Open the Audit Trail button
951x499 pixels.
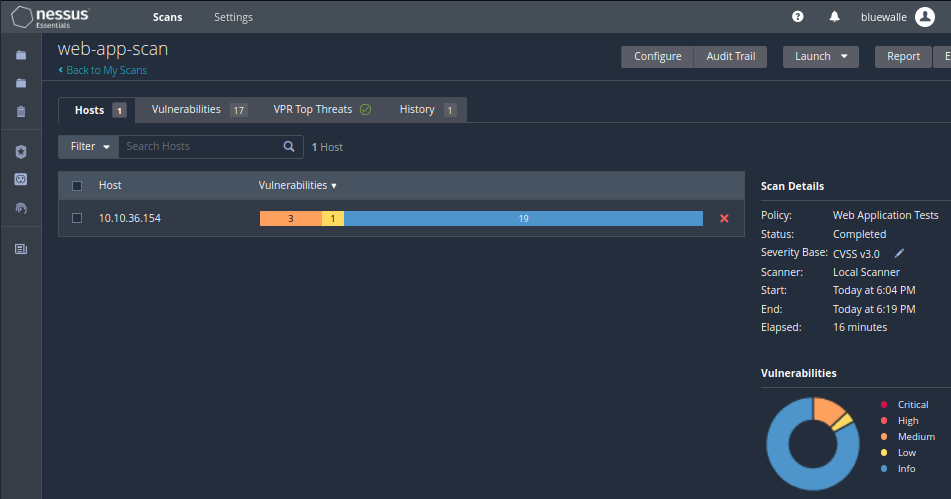pos(730,56)
